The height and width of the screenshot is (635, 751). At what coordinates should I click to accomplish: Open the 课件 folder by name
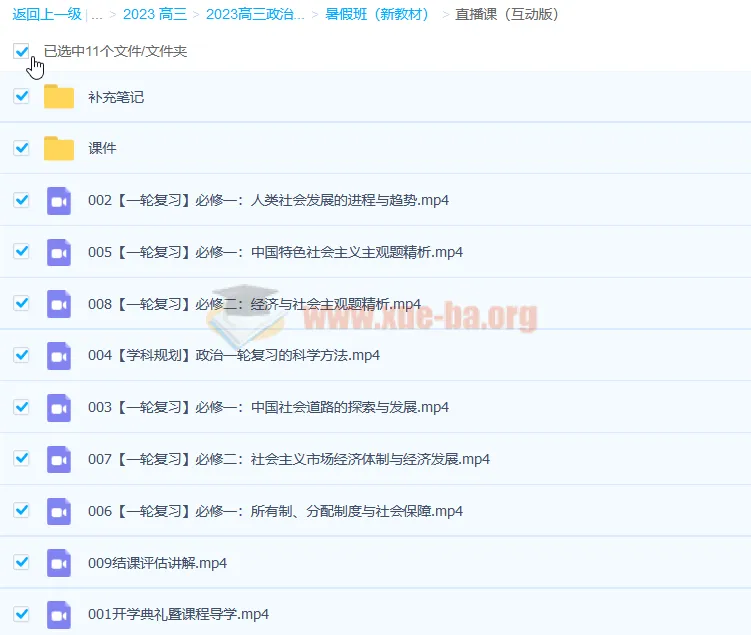tap(102, 148)
